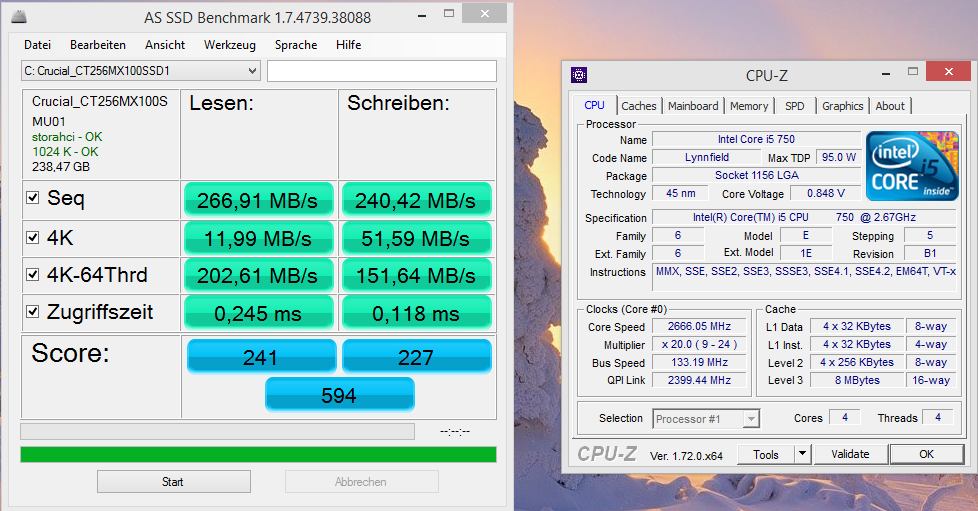Toggle the Zugriffszeit test checkbox
Image resolution: width=978 pixels, height=511 pixels.
32,311
